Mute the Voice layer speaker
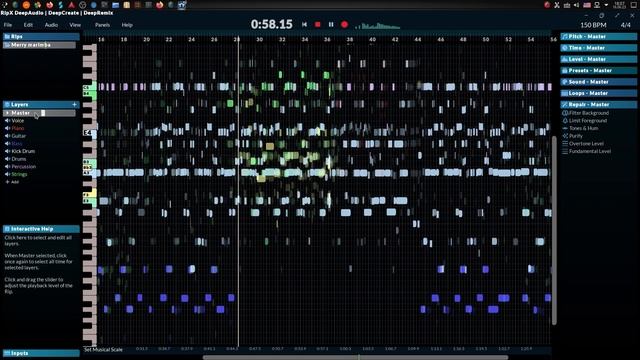The height and width of the screenshot is (360, 640). coord(7,121)
